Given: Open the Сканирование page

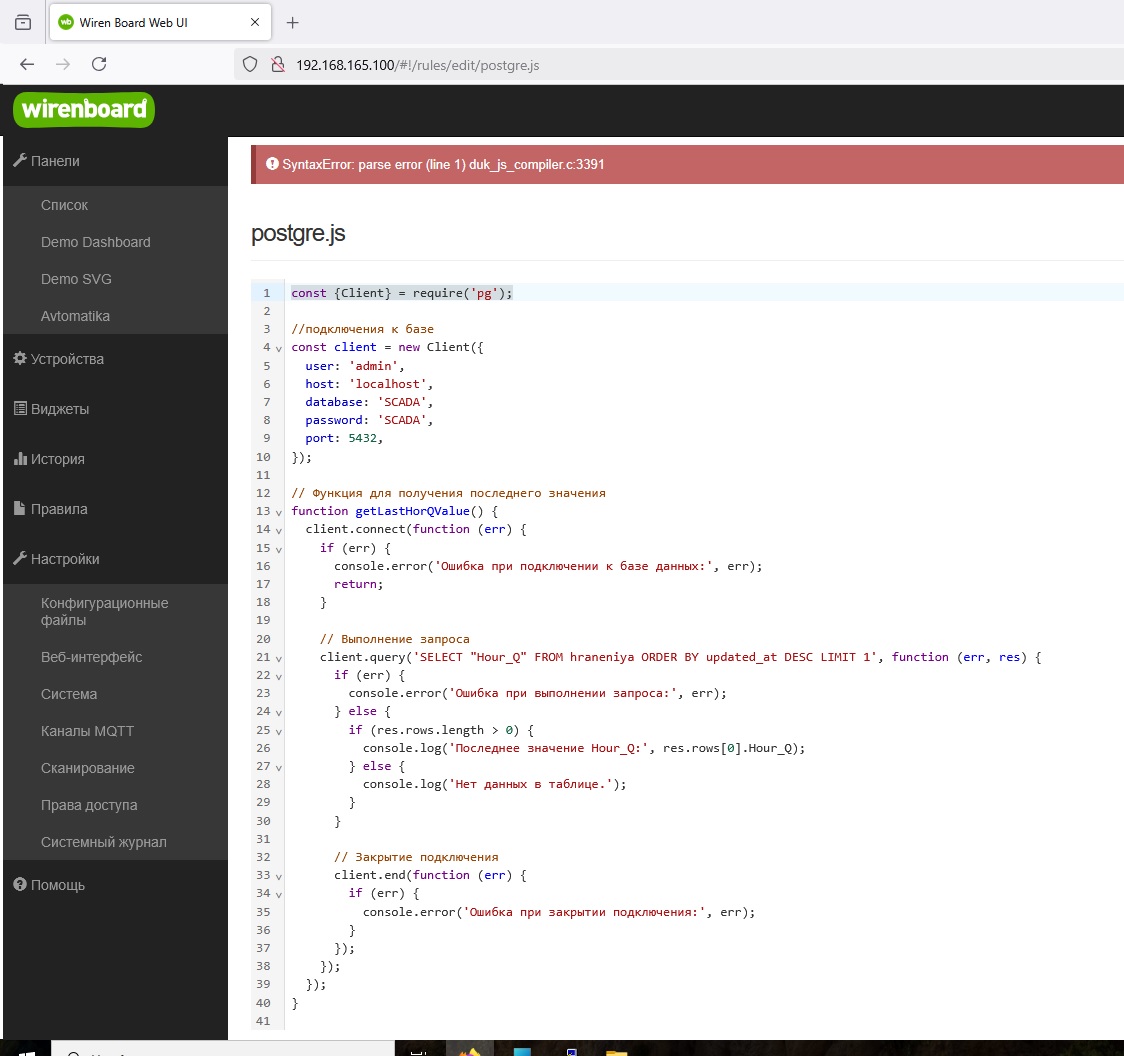Looking at the screenshot, I should (x=87, y=769).
